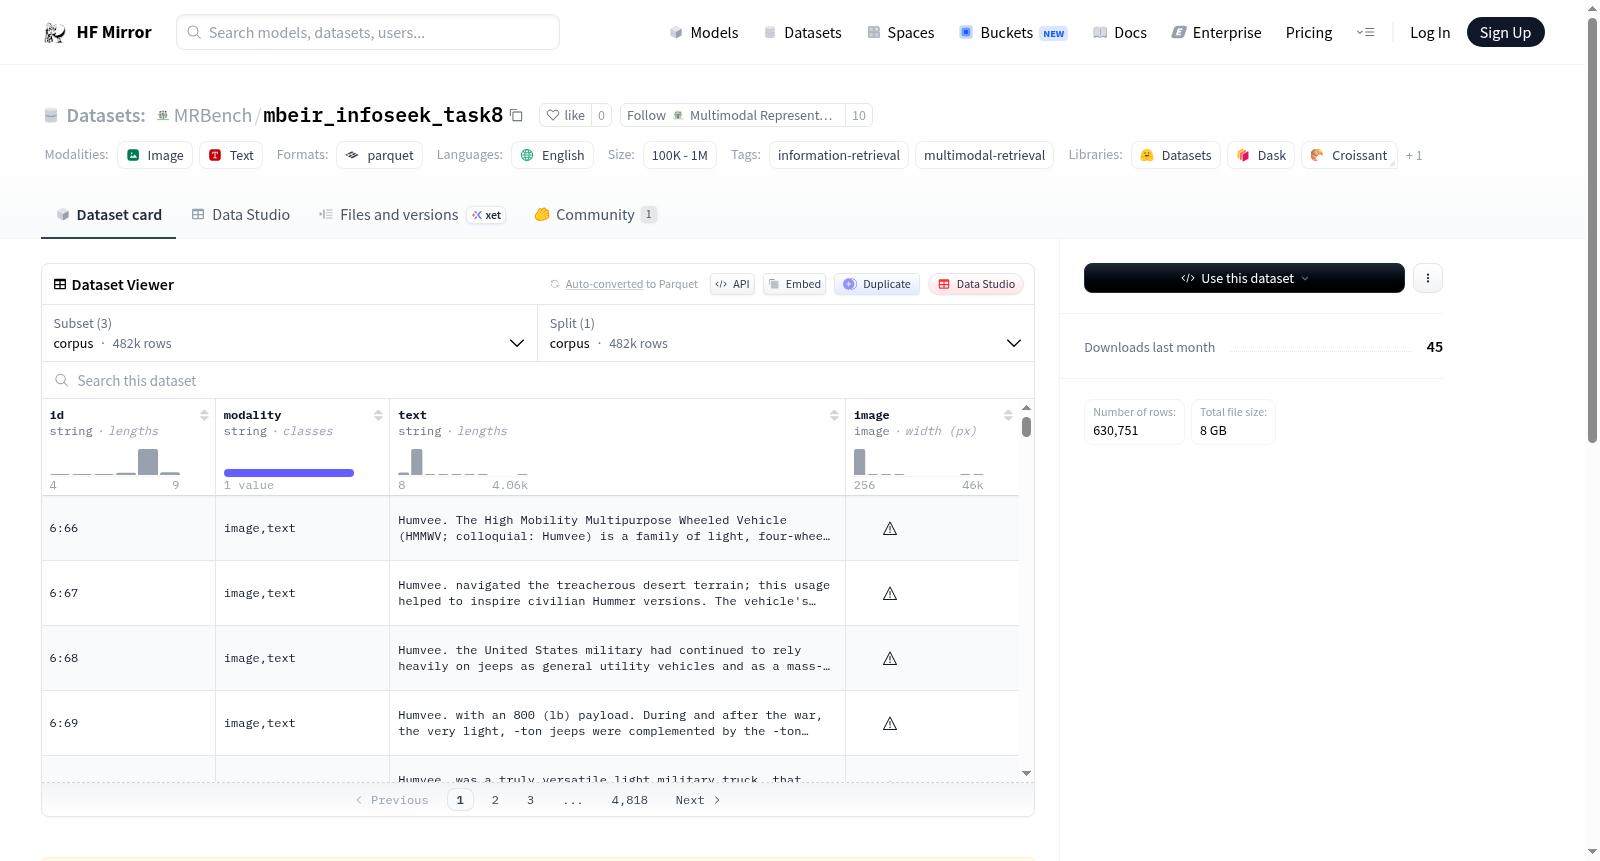Sort the image column

coord(1008,415)
